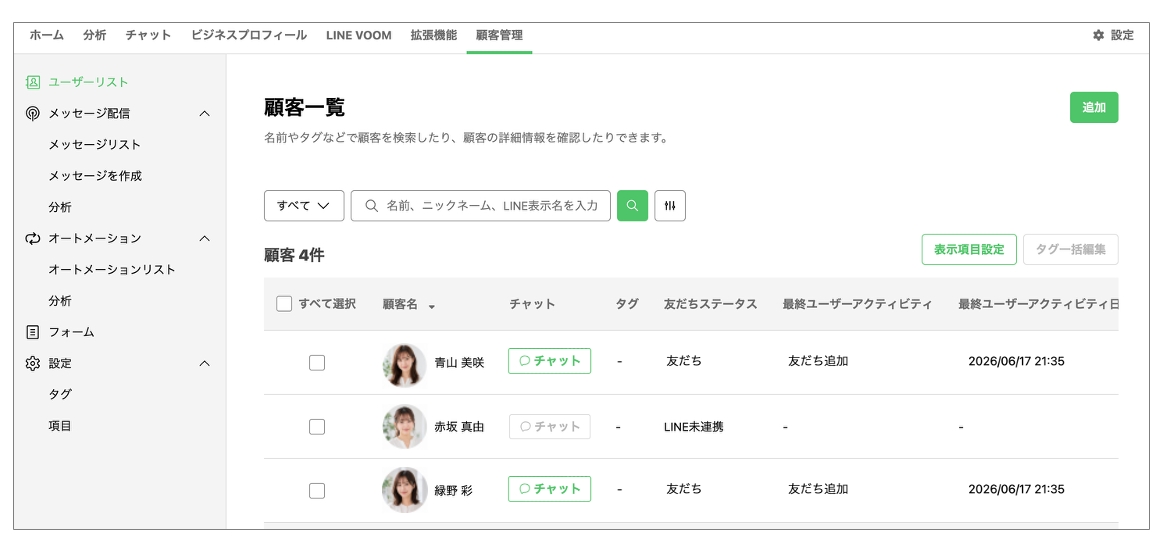Viewport: 1167px width, 543px height.
Task: Switch to the チャット tab
Action: [x=148, y=35]
